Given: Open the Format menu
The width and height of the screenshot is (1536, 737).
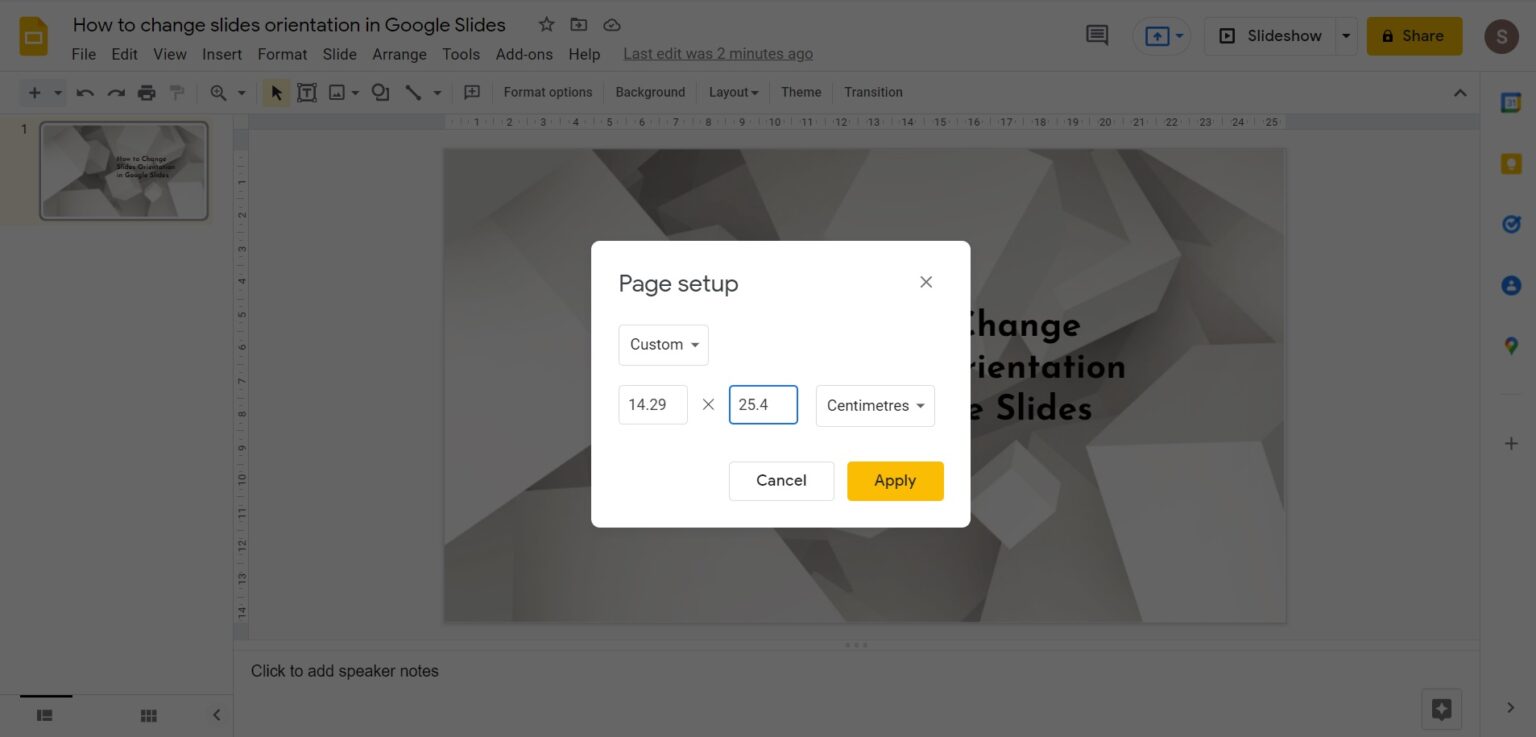Looking at the screenshot, I should click(x=282, y=54).
